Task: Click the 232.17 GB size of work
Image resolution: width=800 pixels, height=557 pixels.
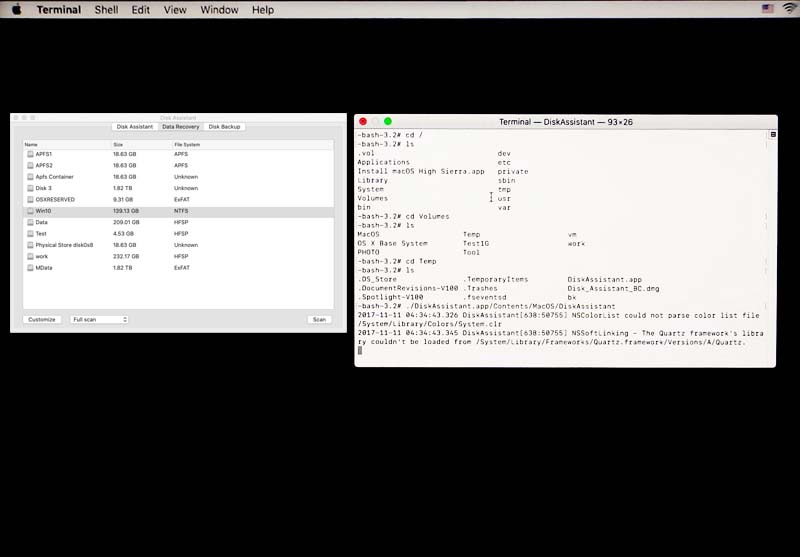Action: tap(126, 256)
